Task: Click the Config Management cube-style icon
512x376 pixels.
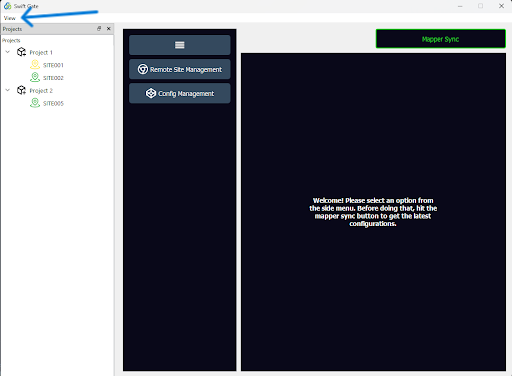Action: [x=151, y=93]
